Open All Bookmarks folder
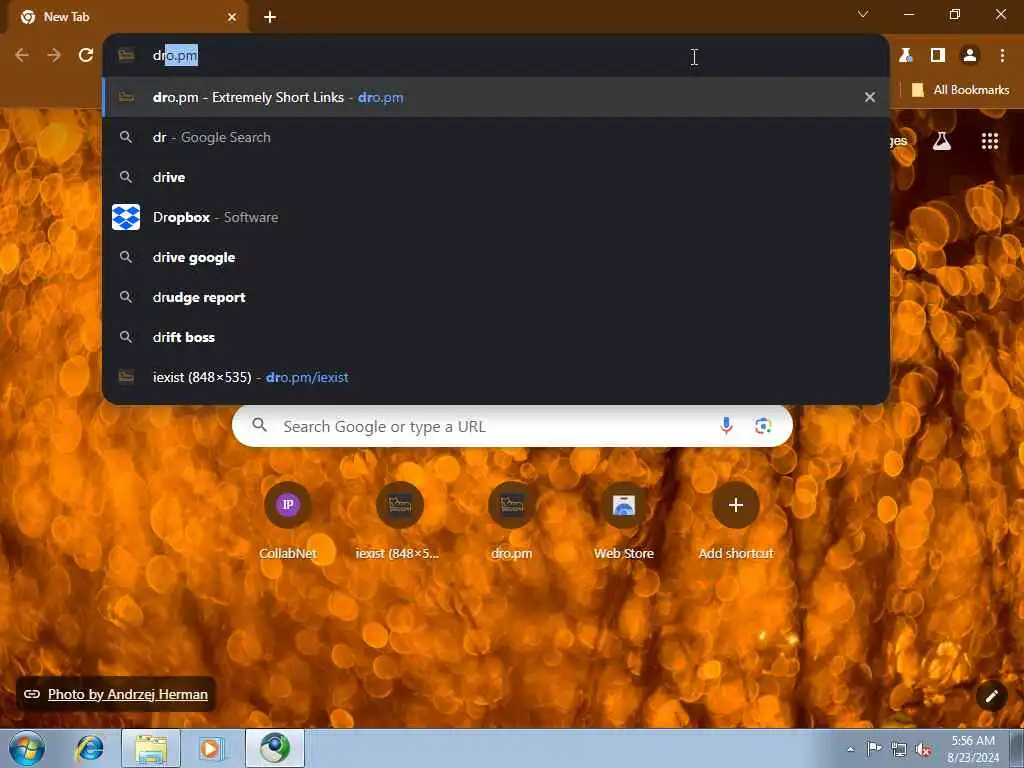This screenshot has width=1024, height=768. pyautogui.click(x=960, y=90)
